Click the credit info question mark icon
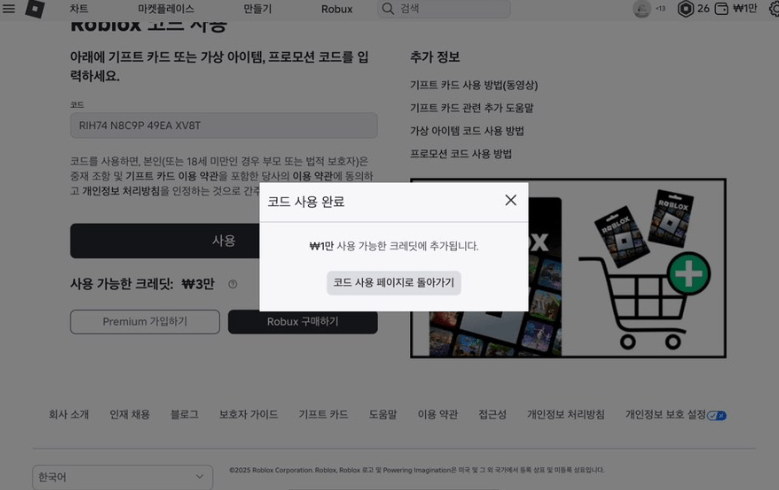 (233, 284)
